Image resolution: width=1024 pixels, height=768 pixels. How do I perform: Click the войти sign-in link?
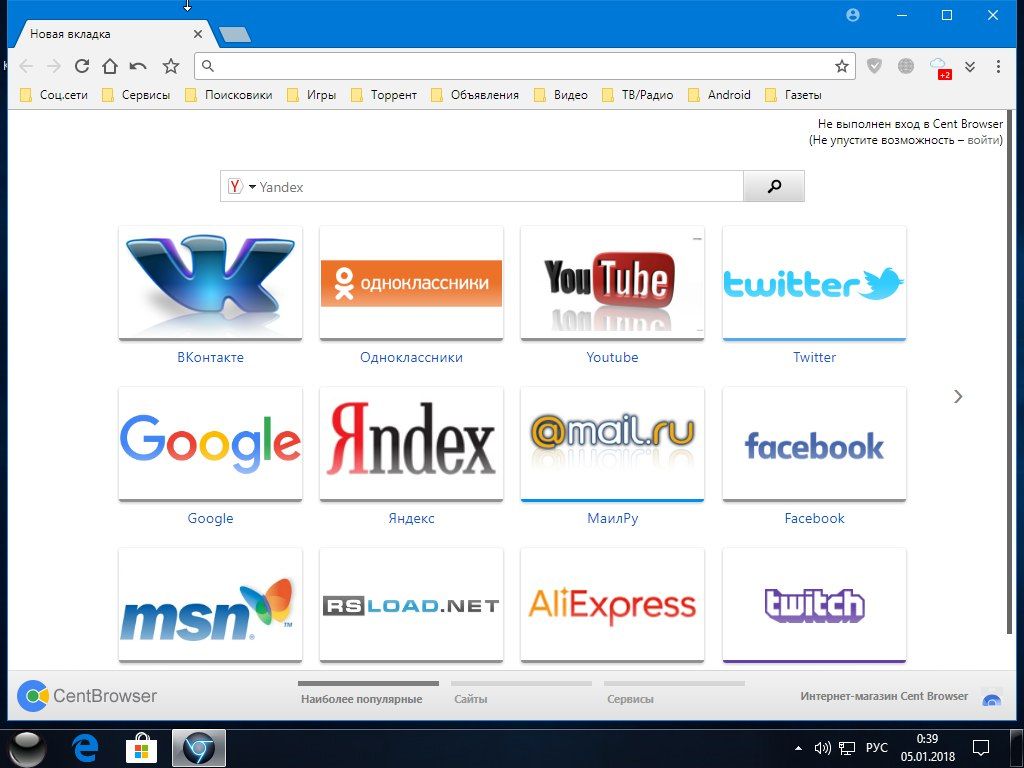point(983,140)
